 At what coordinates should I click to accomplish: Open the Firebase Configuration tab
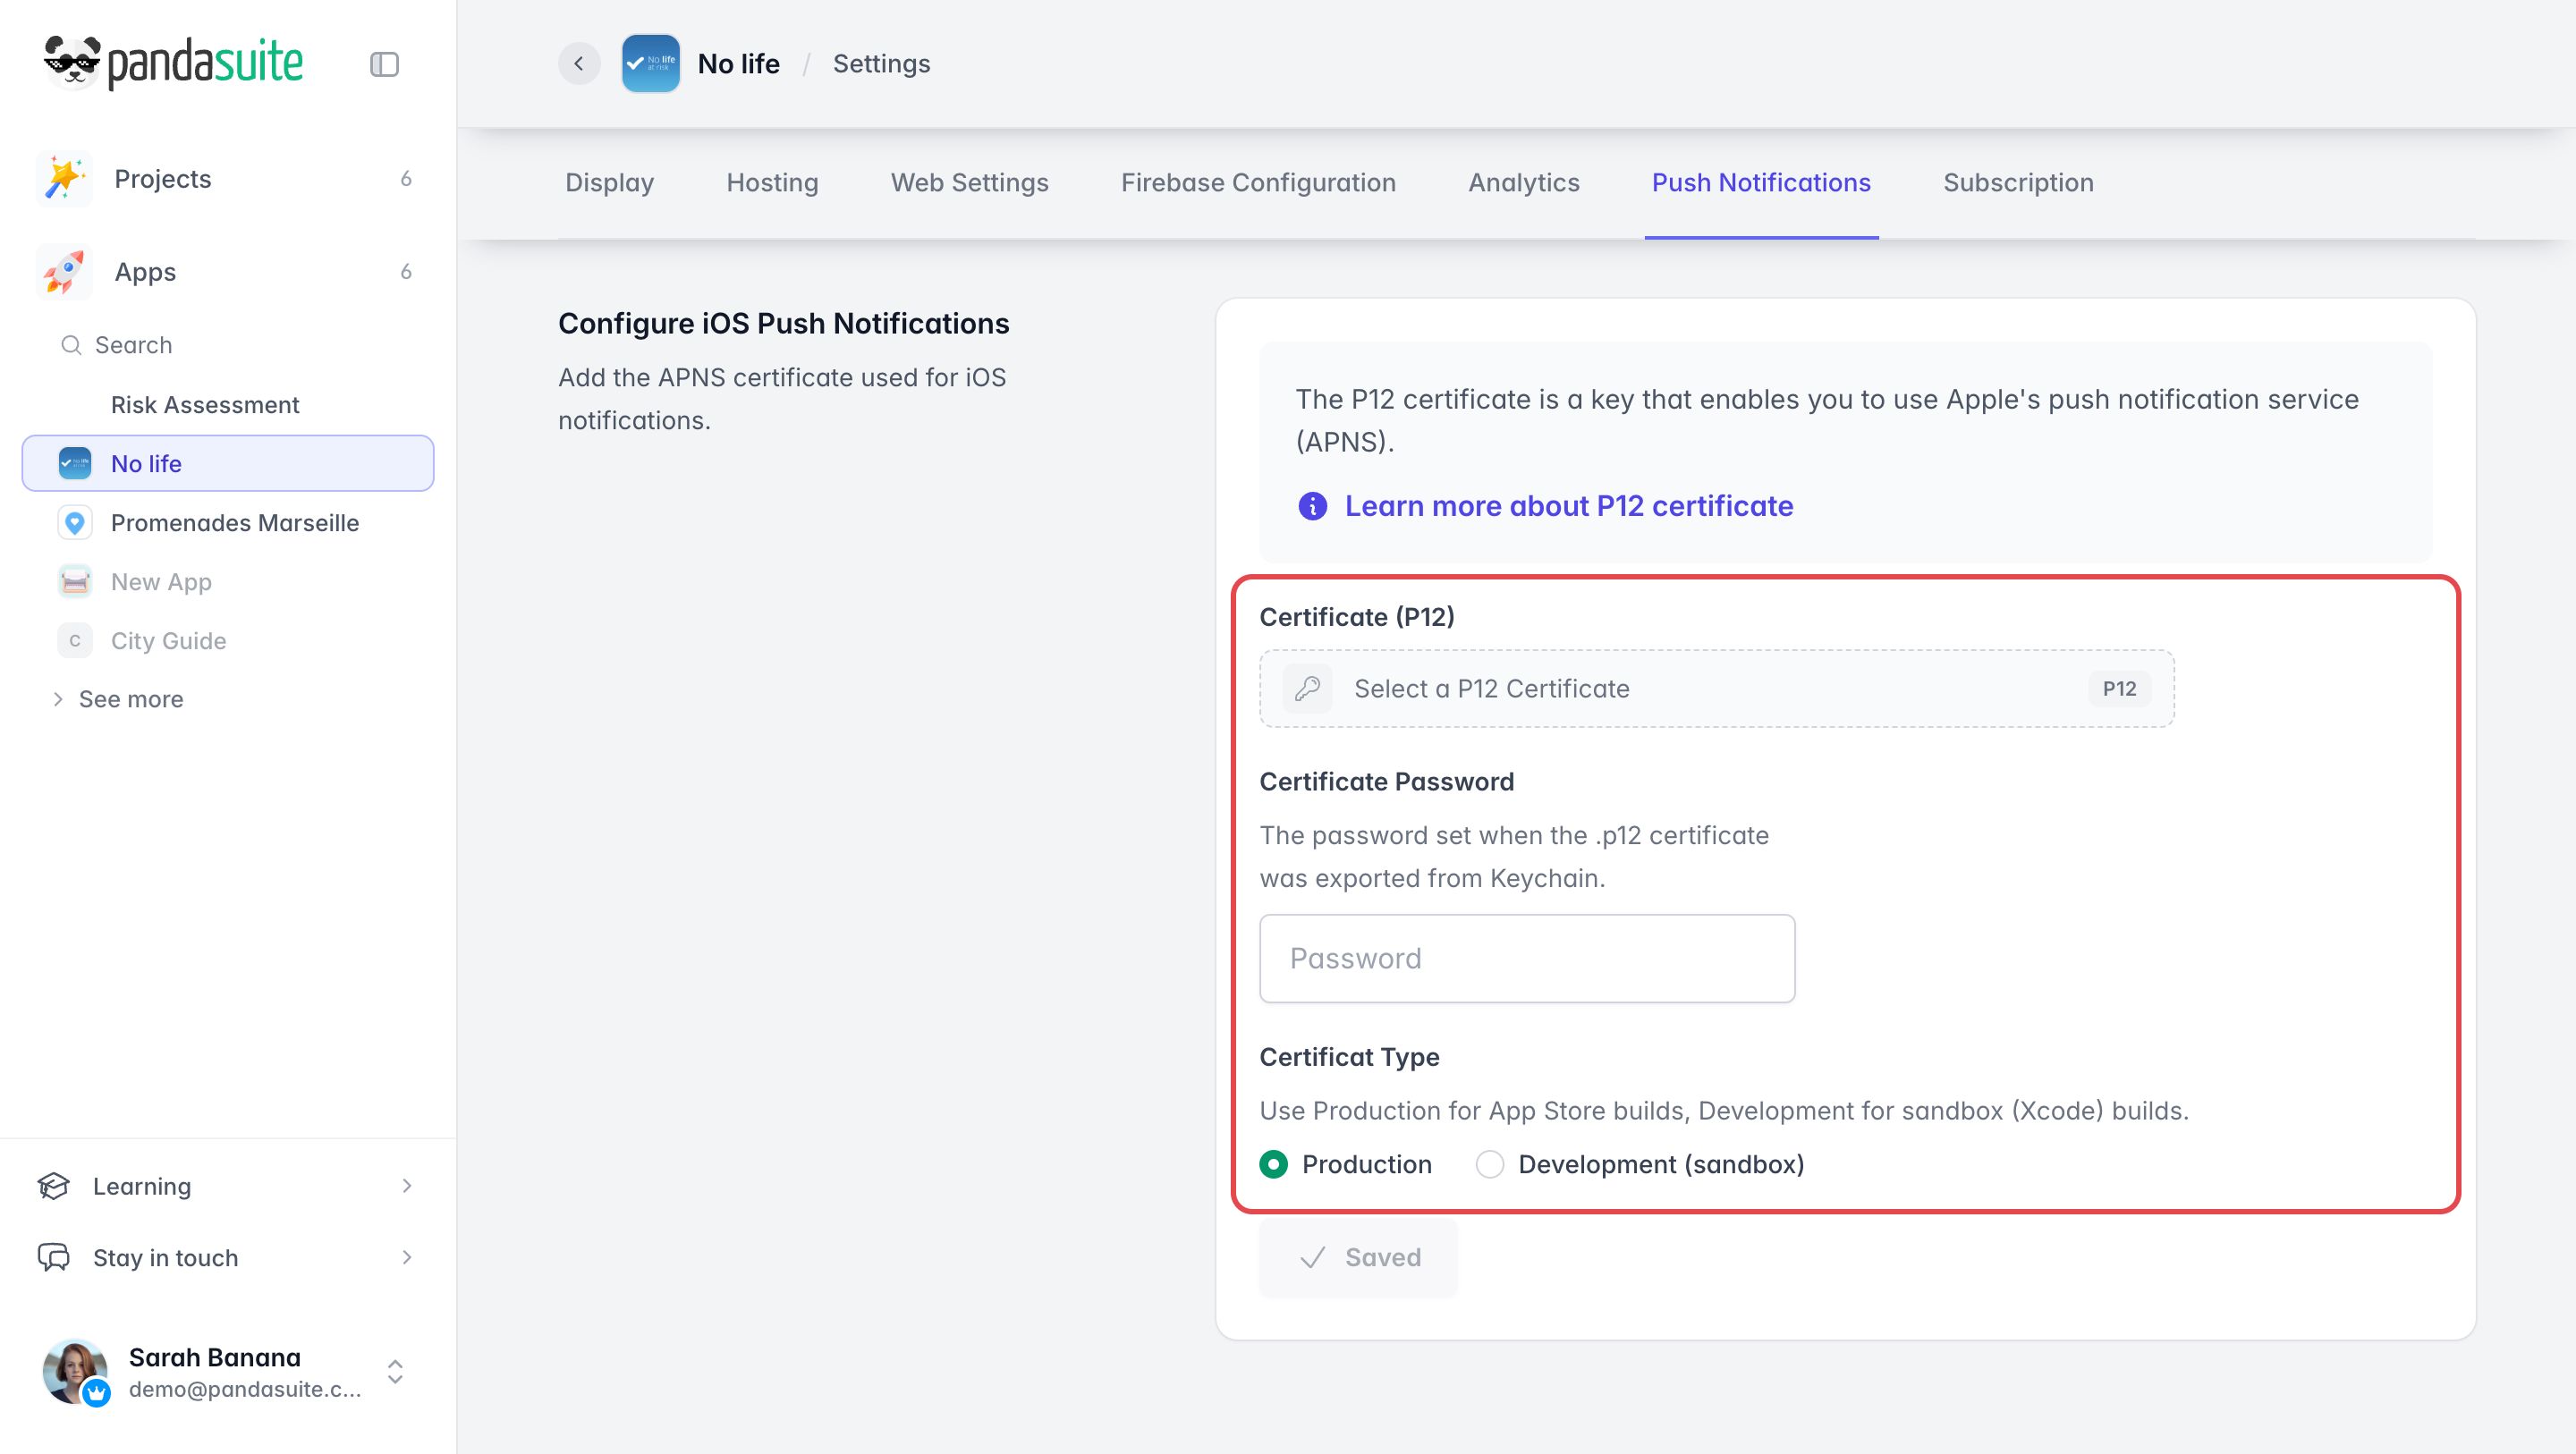[x=1258, y=183]
